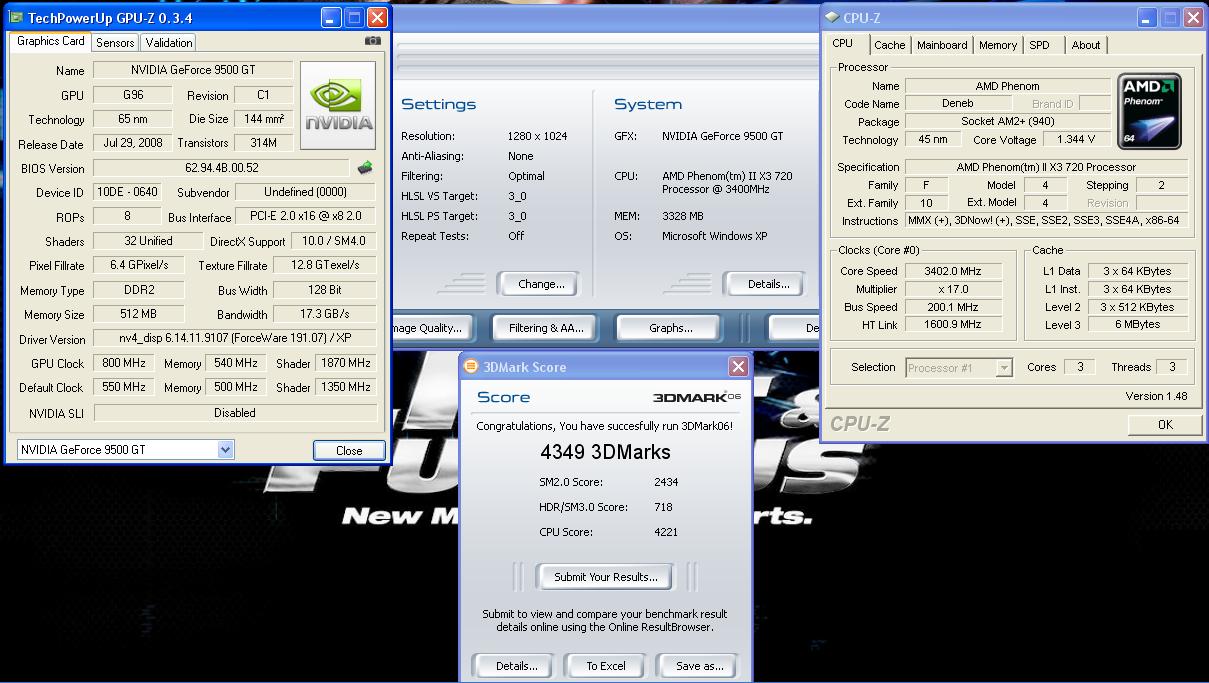Click the Save as... button
Image resolution: width=1209 pixels, height=683 pixels.
point(699,666)
